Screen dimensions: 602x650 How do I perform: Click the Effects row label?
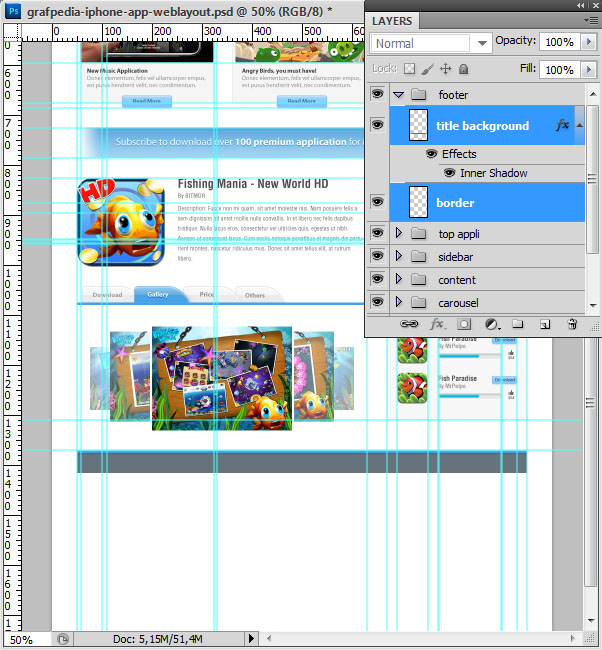coord(459,154)
